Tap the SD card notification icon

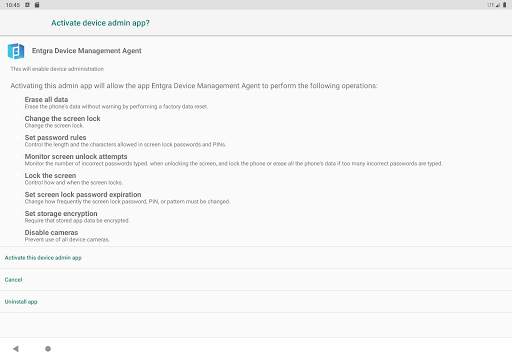(x=37, y=5)
